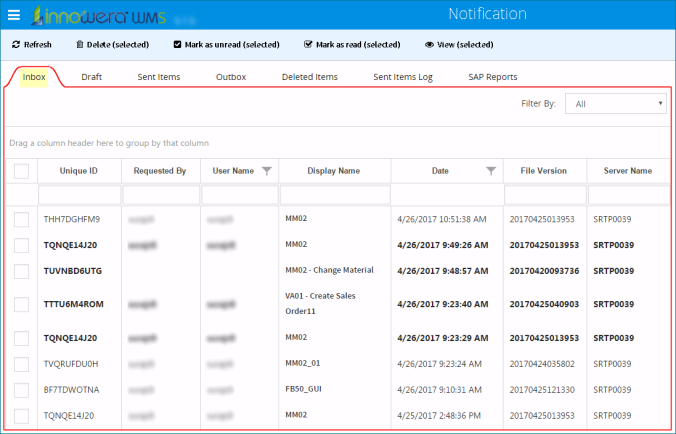Select the TUVNBD6UTG unique ID cell
This screenshot has height=434, width=676.
[73, 271]
